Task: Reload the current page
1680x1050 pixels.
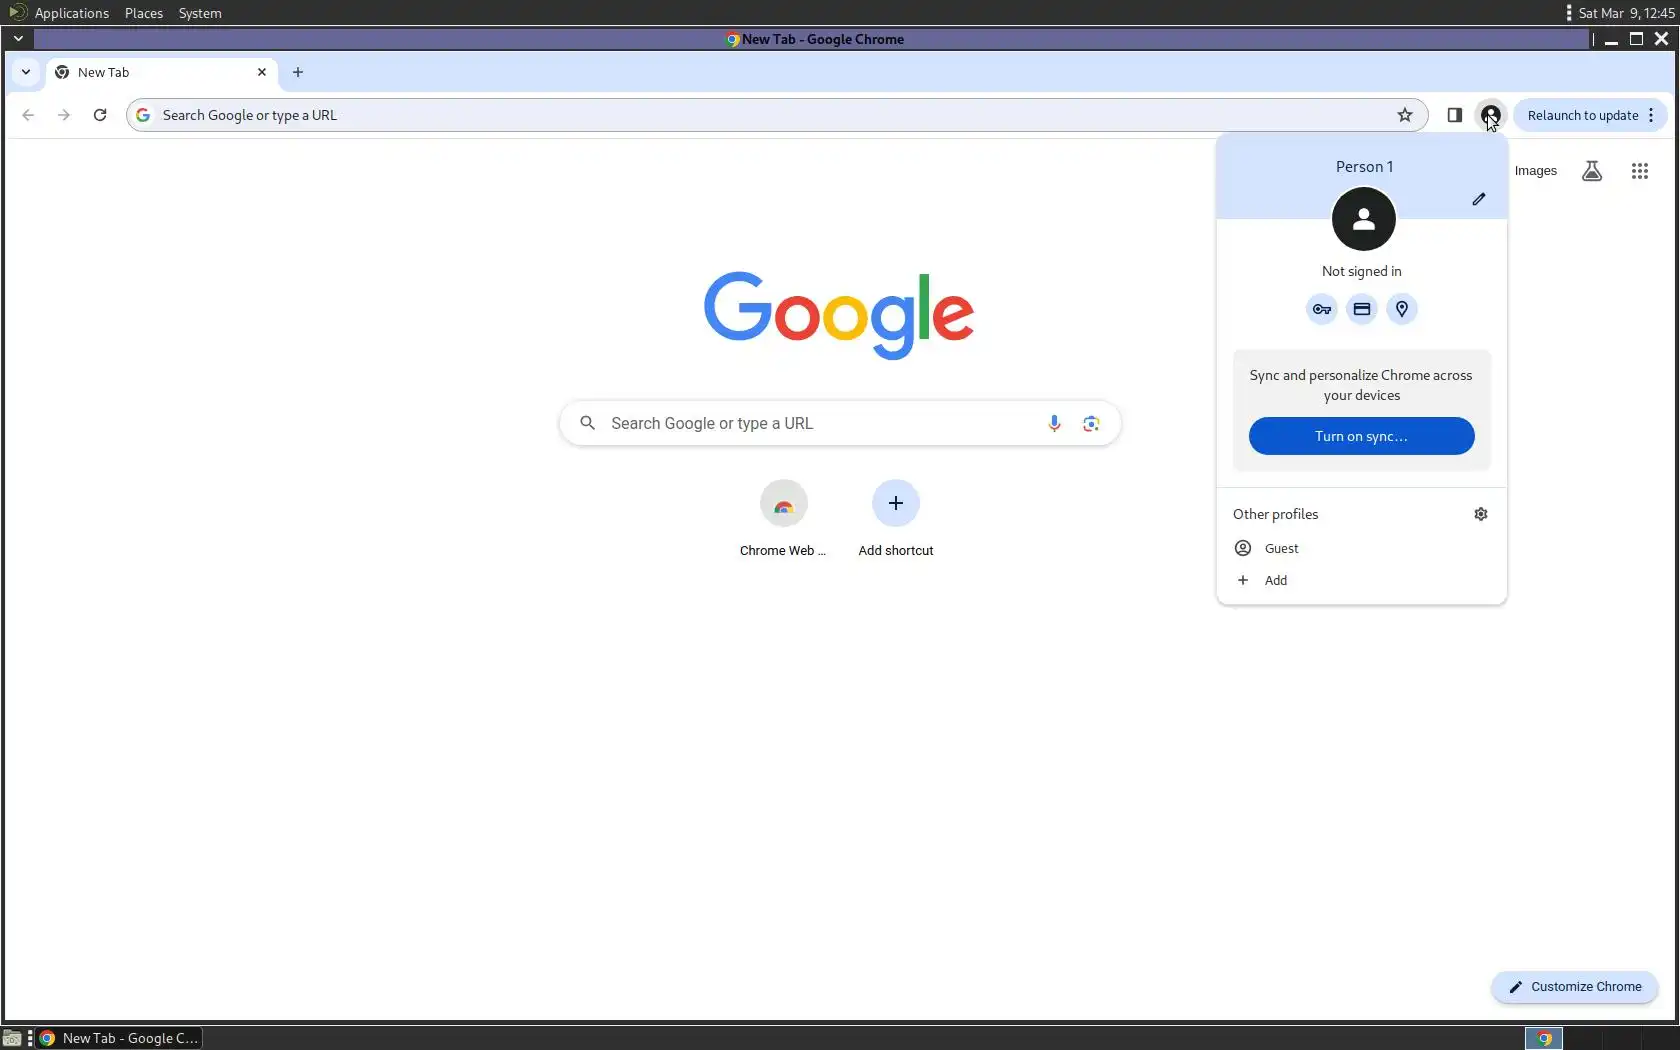Action: pyautogui.click(x=100, y=115)
